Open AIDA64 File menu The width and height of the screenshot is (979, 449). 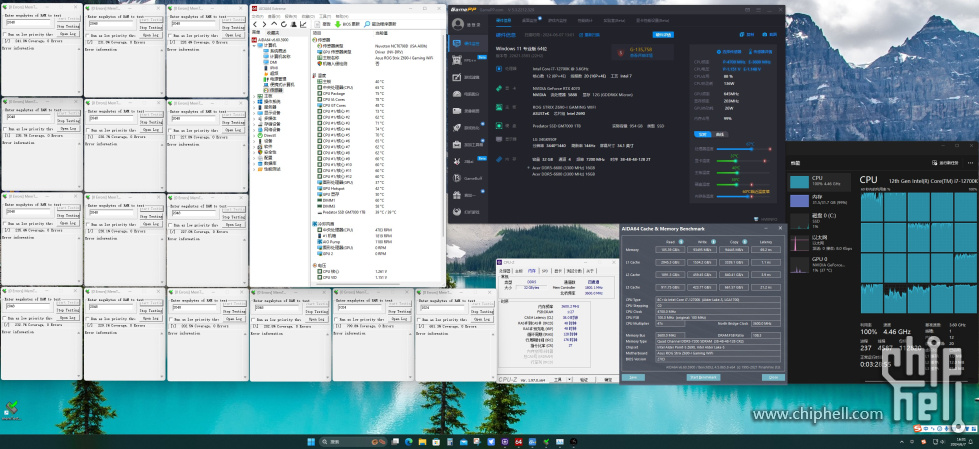tap(258, 16)
